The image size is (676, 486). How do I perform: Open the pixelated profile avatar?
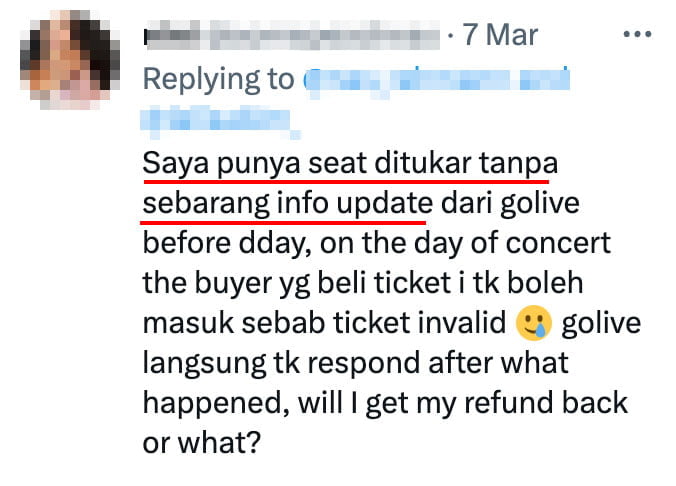[70, 60]
